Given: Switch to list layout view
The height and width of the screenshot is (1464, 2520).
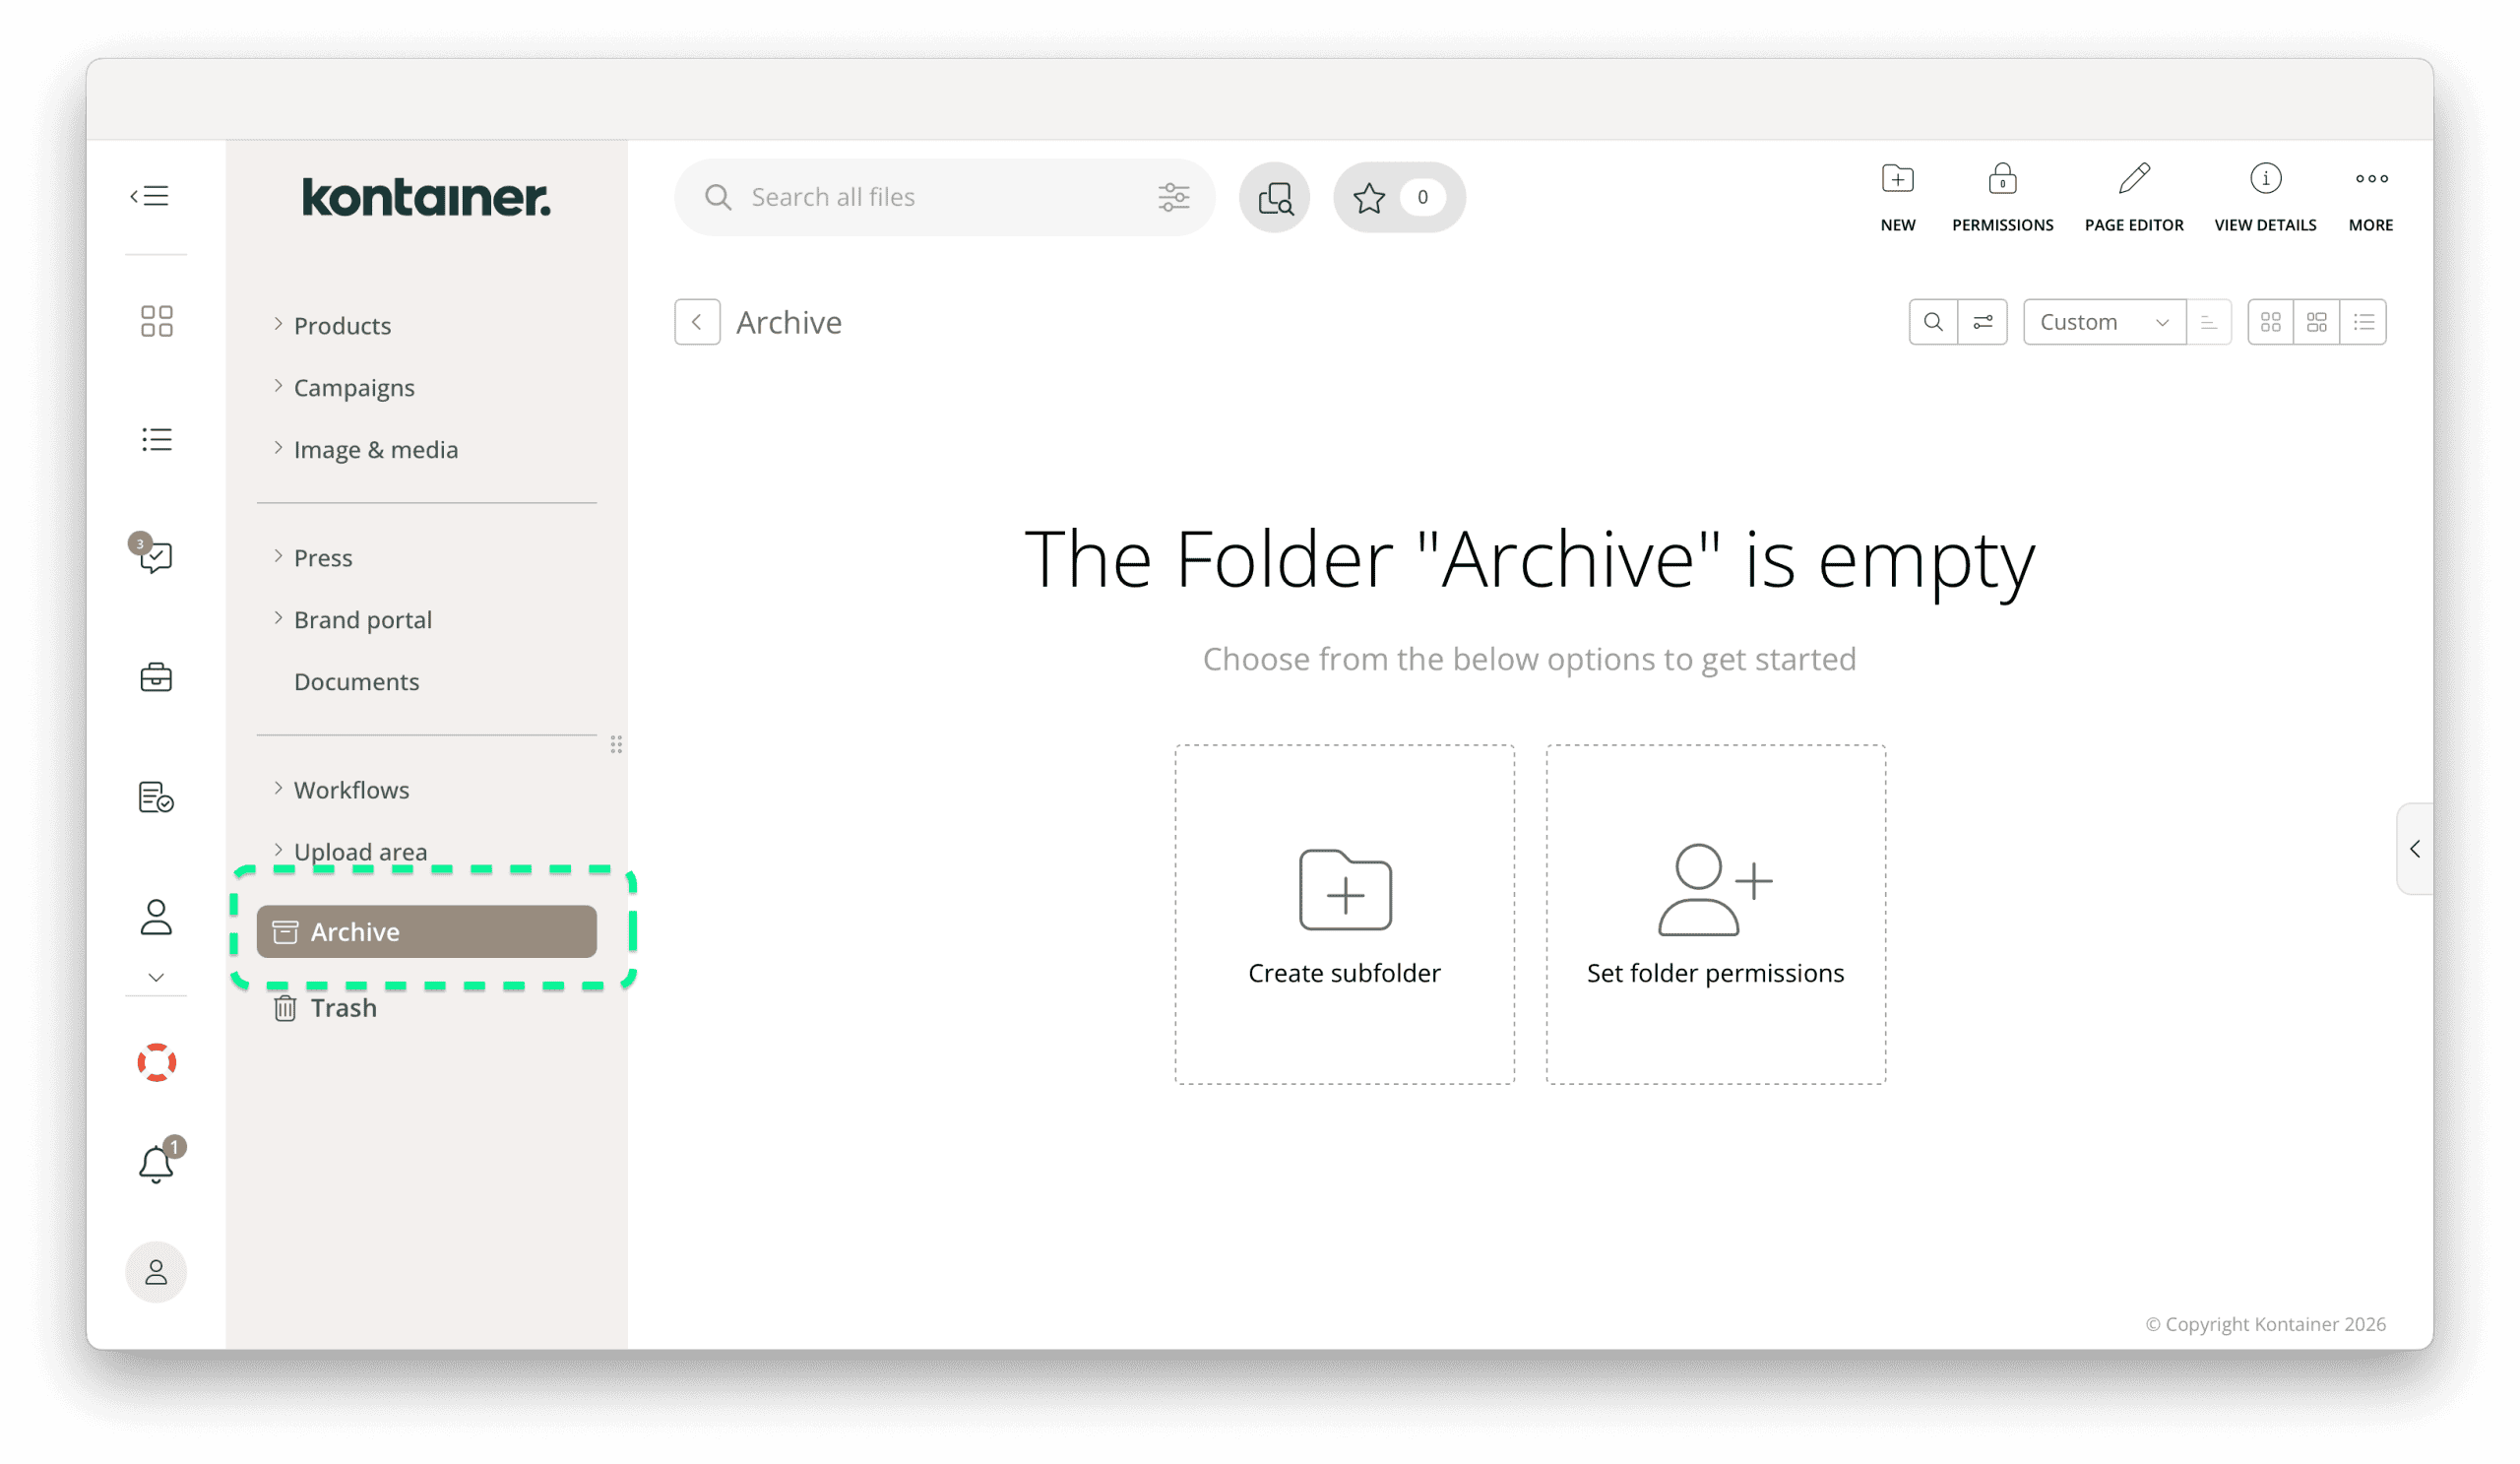Looking at the screenshot, I should (x=2364, y=321).
